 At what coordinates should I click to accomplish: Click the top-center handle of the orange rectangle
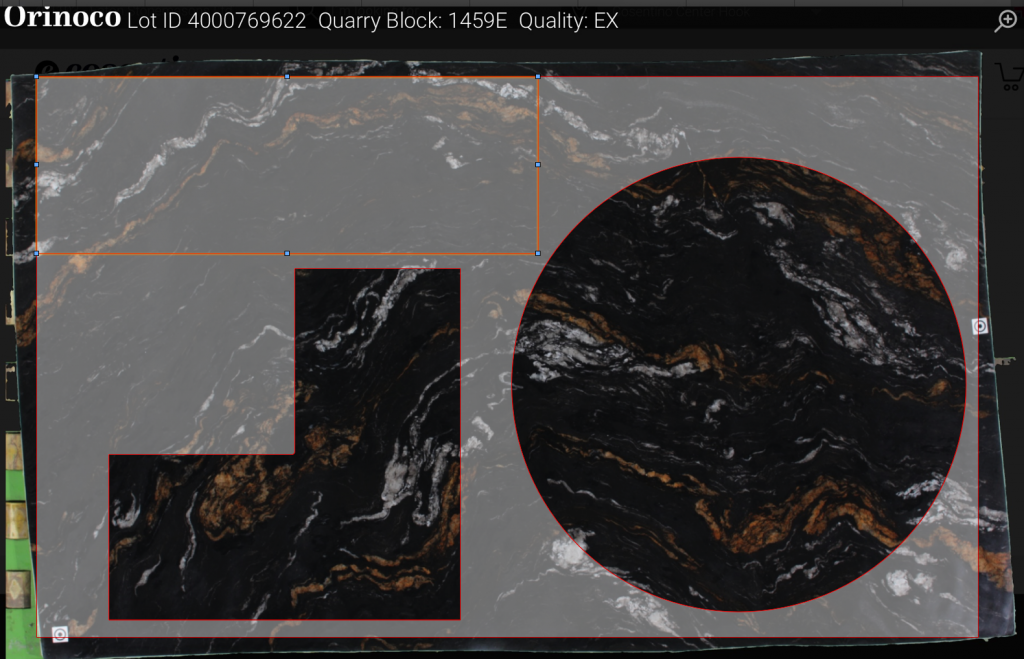tap(288, 76)
